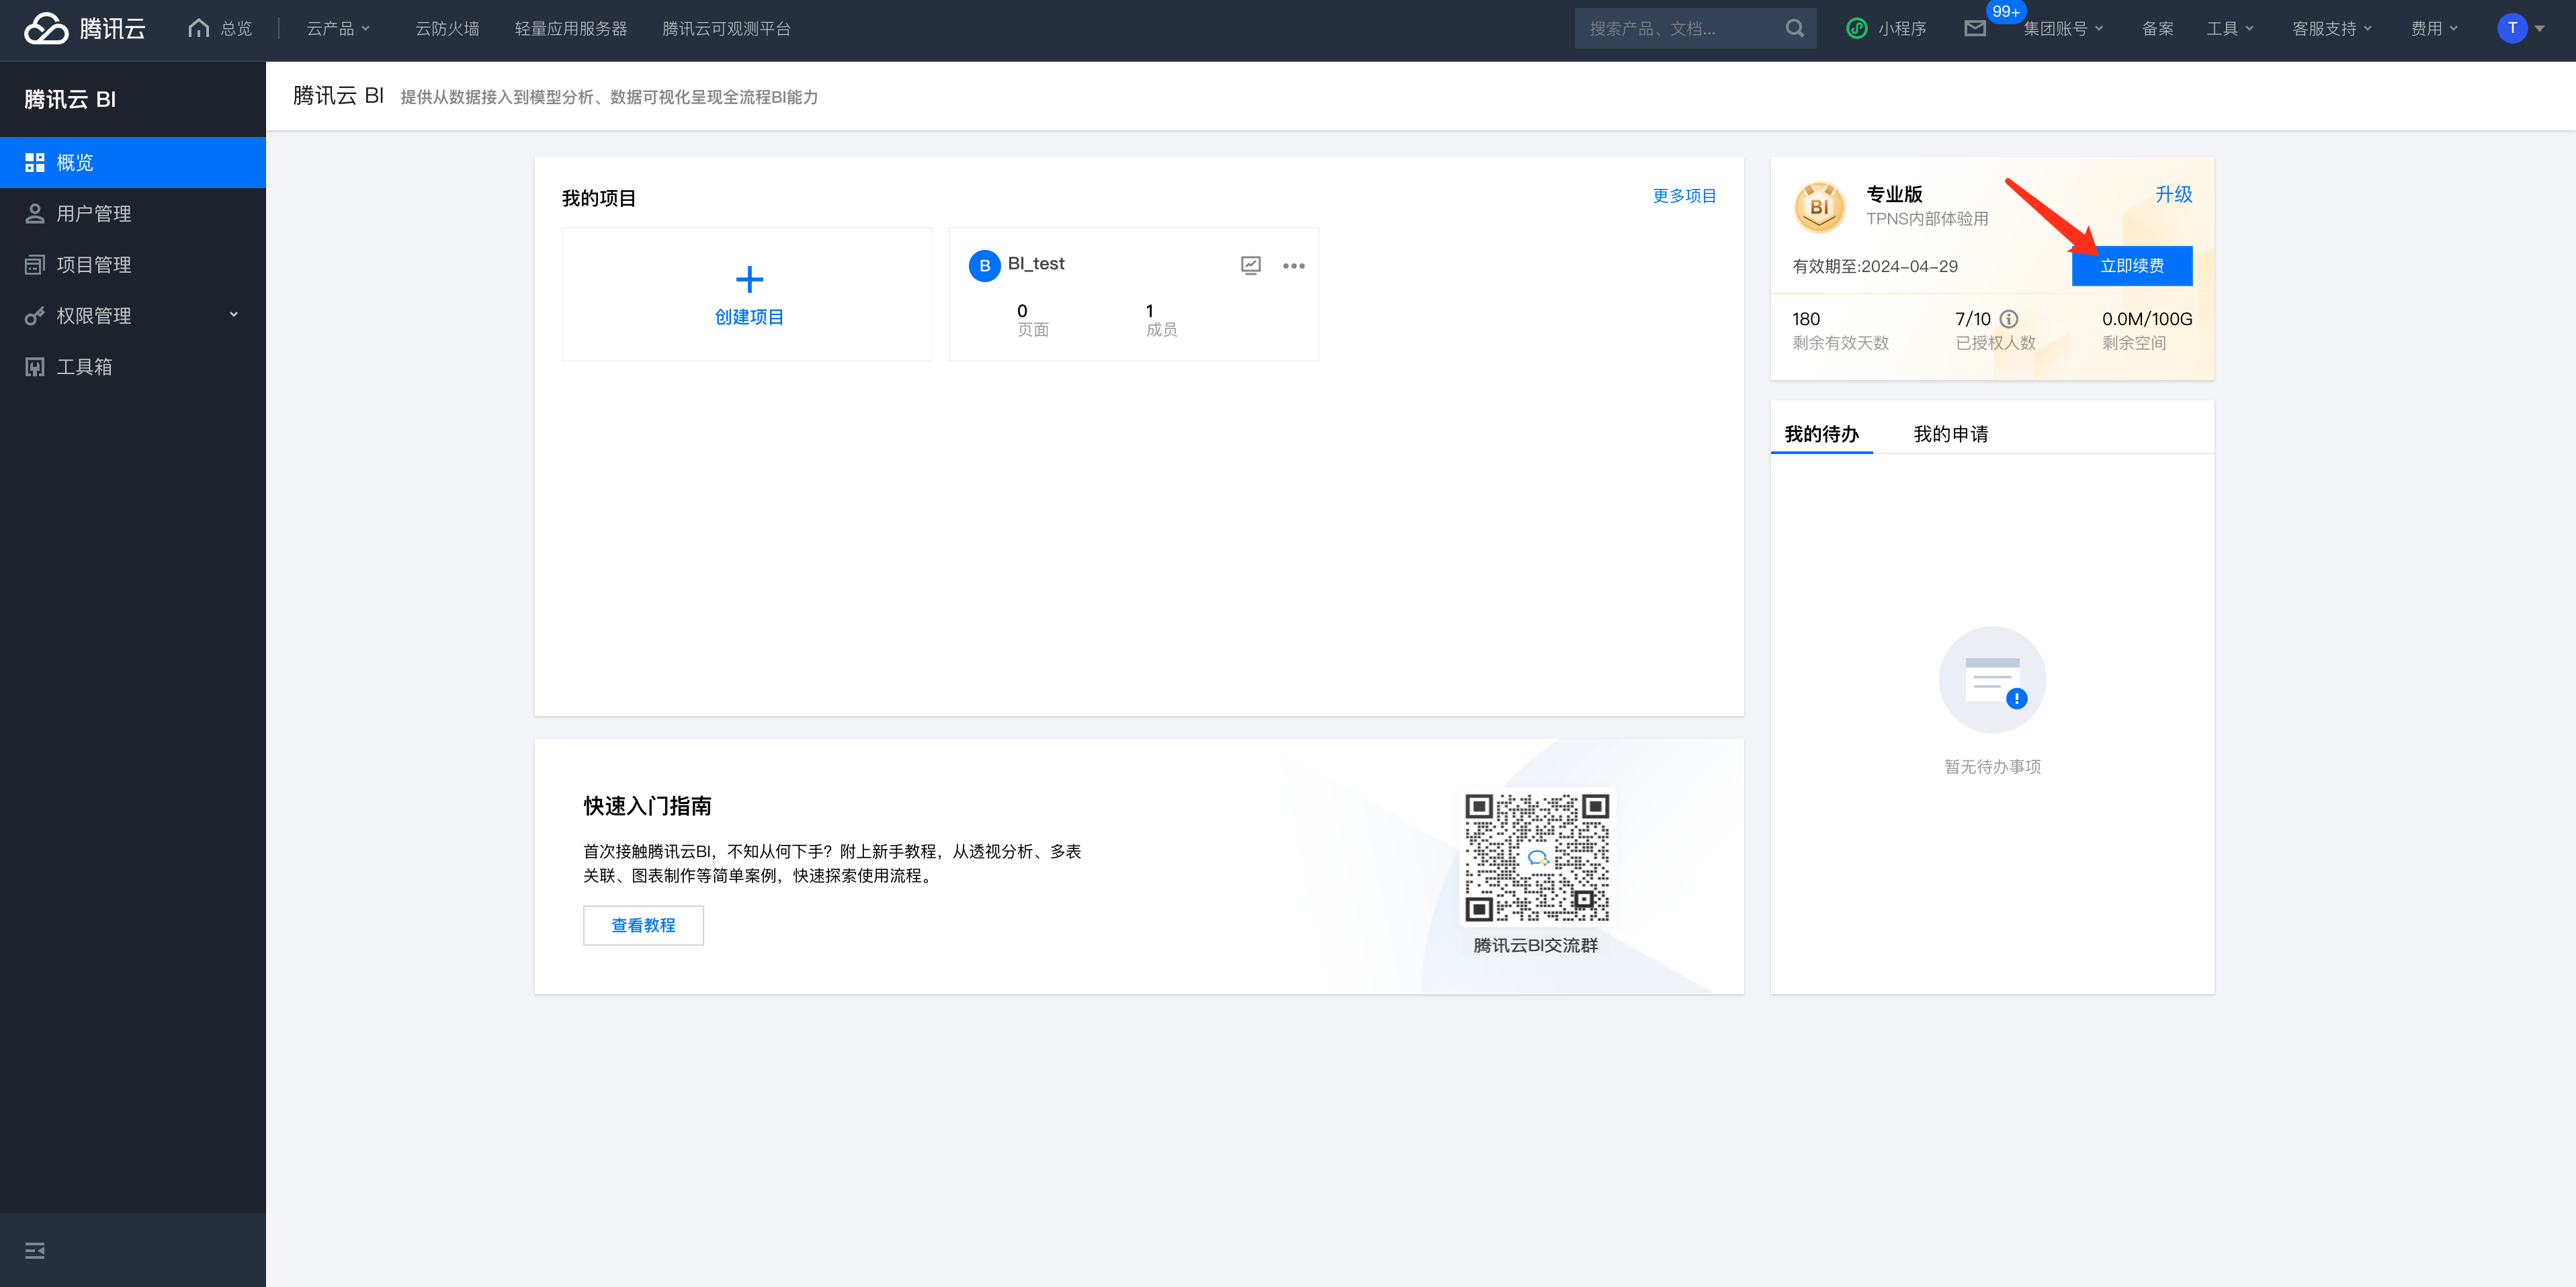The image size is (2576, 1287).
Task: Open 工具箱 from the sidebar
Action: coord(84,367)
